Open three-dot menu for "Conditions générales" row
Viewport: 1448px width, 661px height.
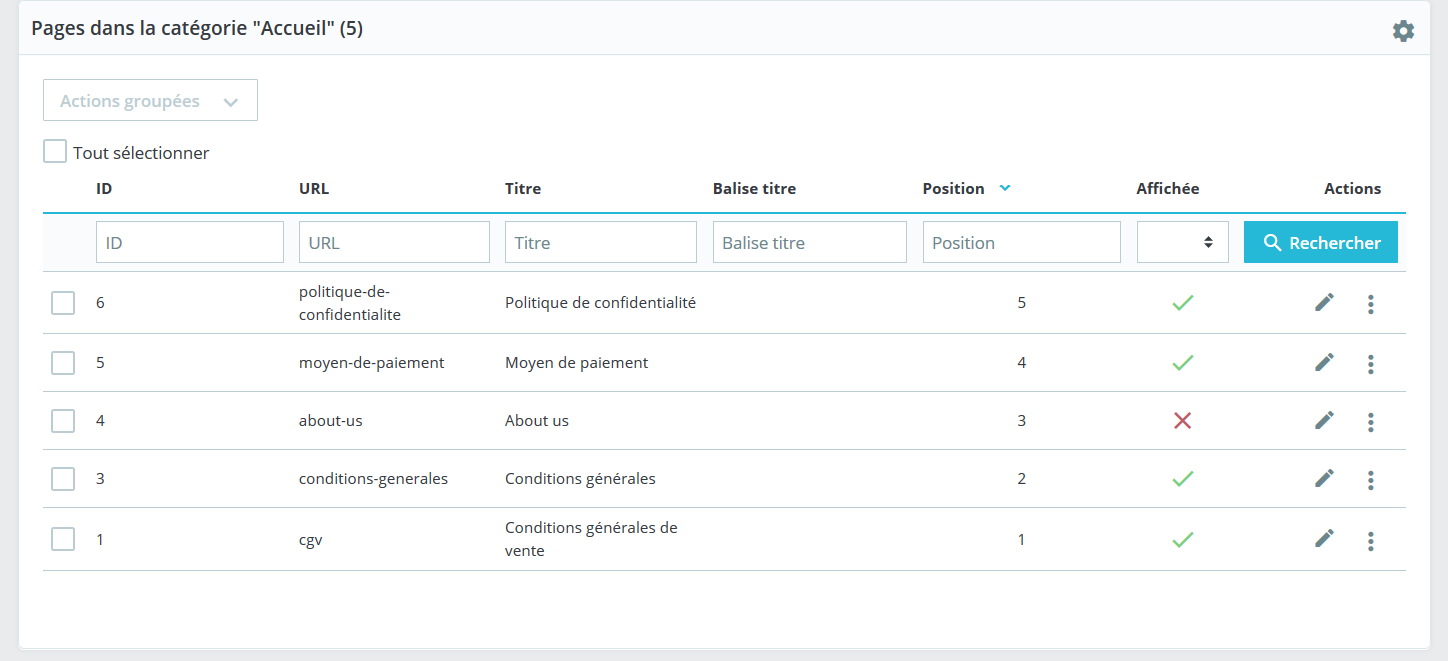tap(1371, 480)
